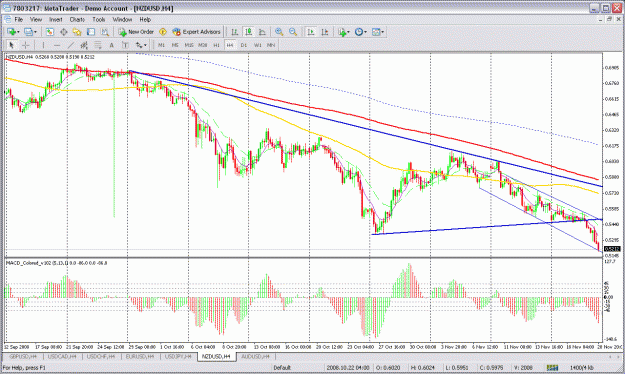Open the Templates dropdown
The height and width of the screenshot is (374, 625).
click(377, 32)
